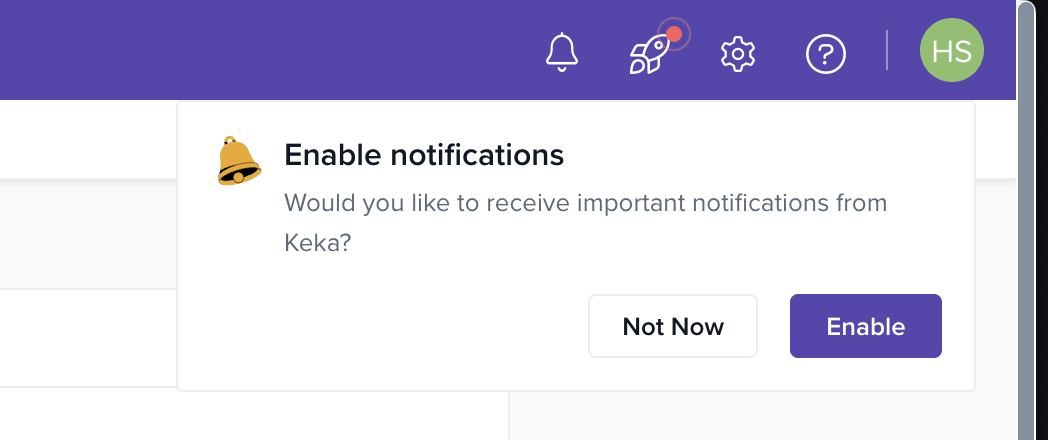Click the "Would you like to receive" message line
Viewport: 1048px width, 440px height.
[x=585, y=203]
